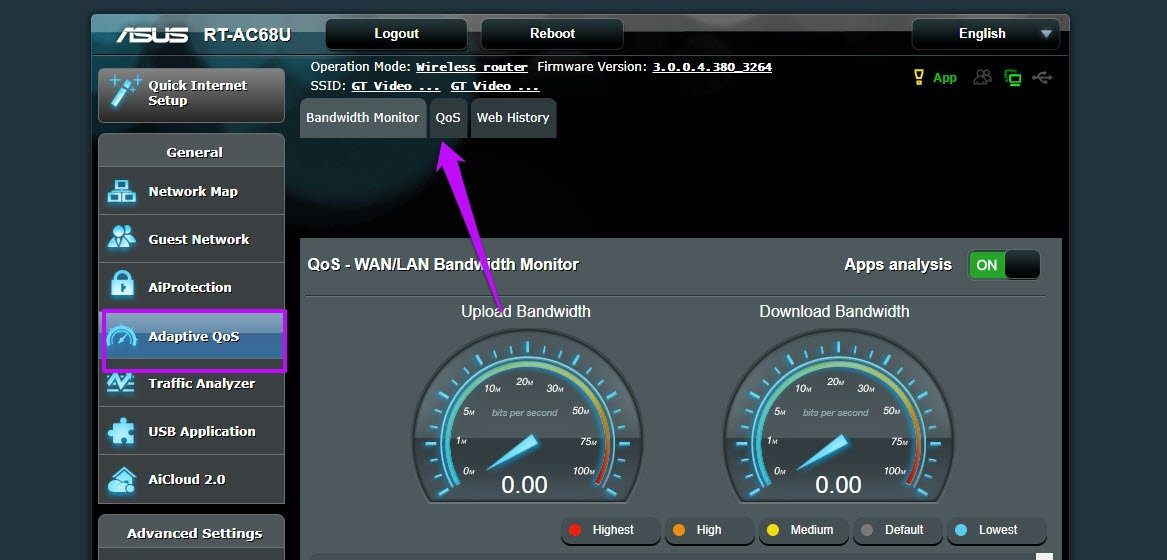
Task: Click the App link text
Action: click(x=944, y=77)
